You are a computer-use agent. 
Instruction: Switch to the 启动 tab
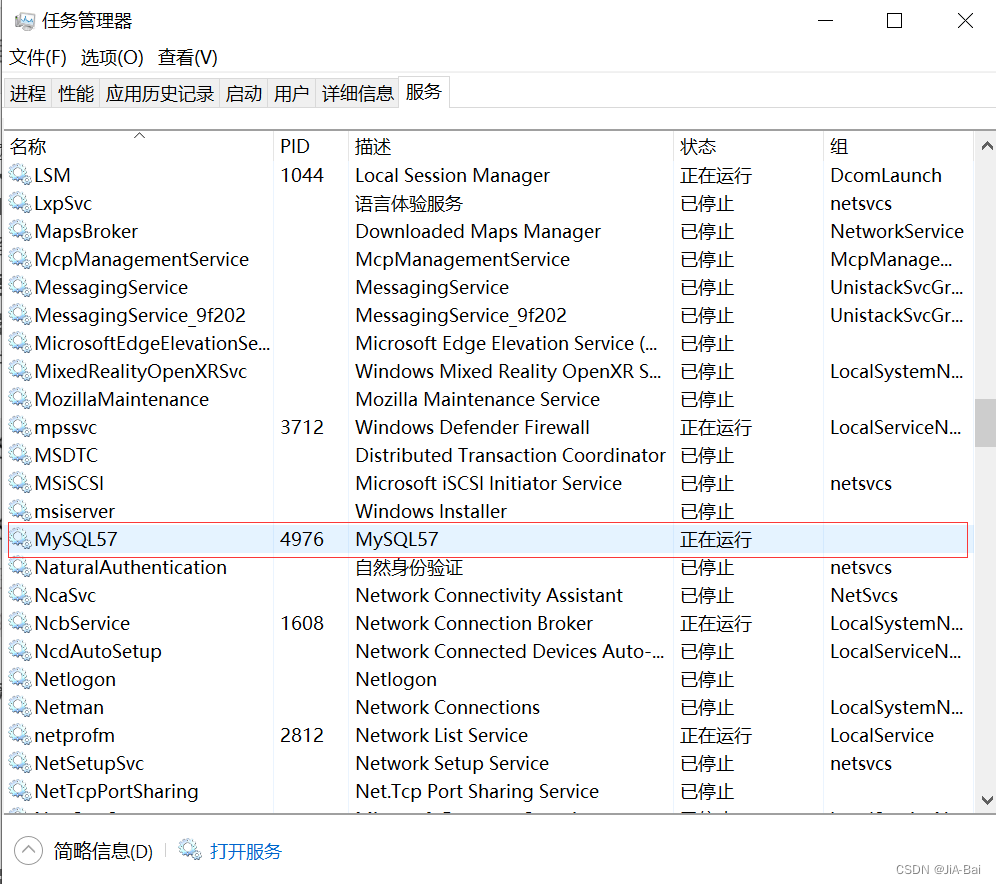[243, 93]
